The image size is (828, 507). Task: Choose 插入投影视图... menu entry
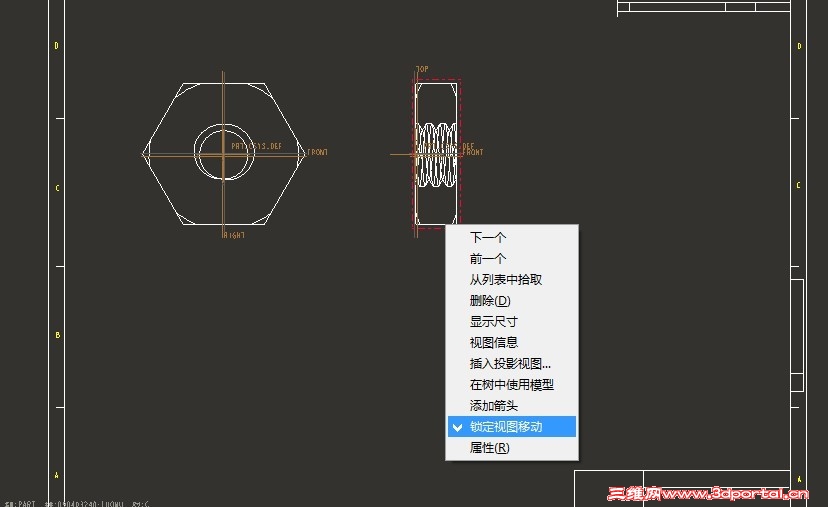pos(512,363)
